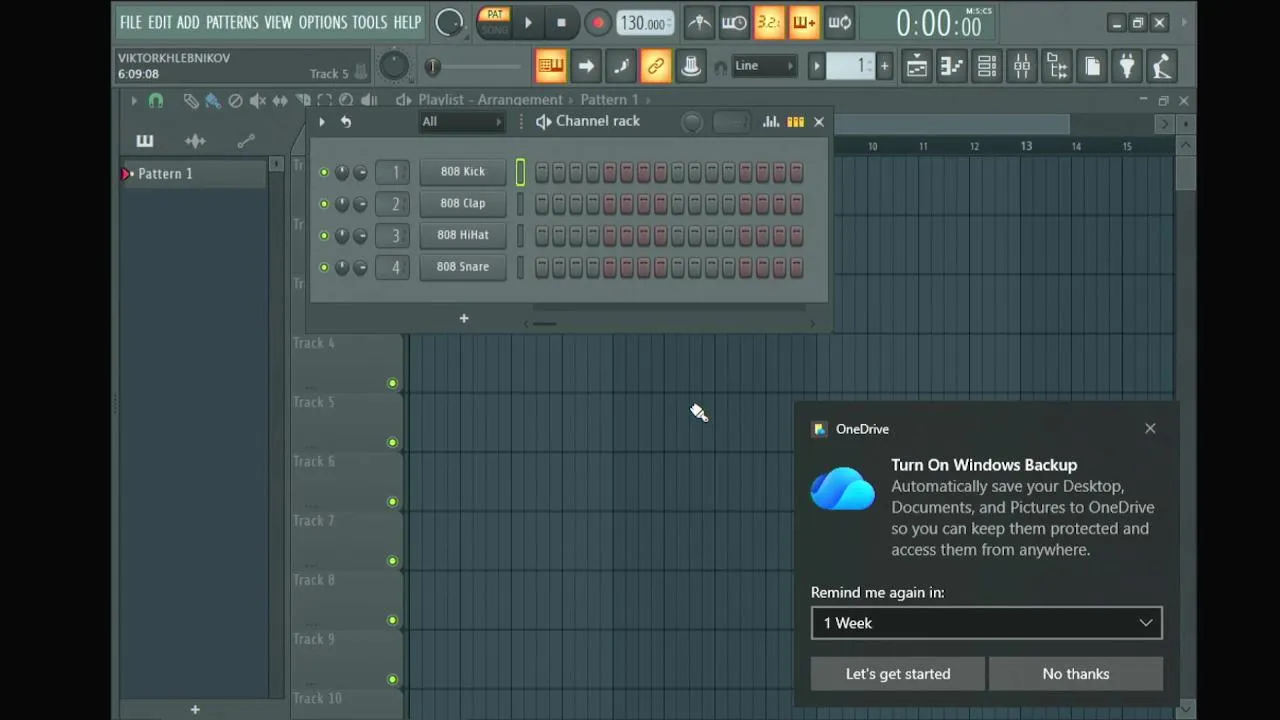Click No thanks in OneDrive popup
This screenshot has height=720, width=1280.
click(1076, 674)
